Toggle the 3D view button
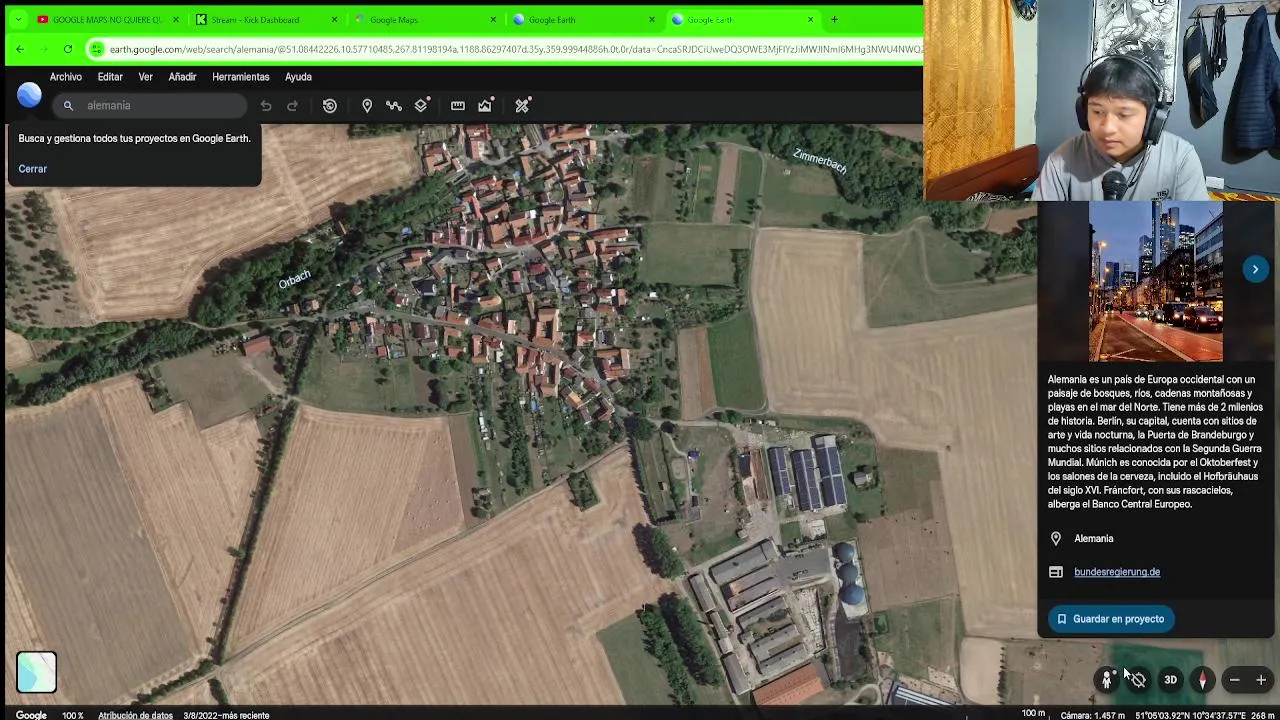 pos(1170,680)
